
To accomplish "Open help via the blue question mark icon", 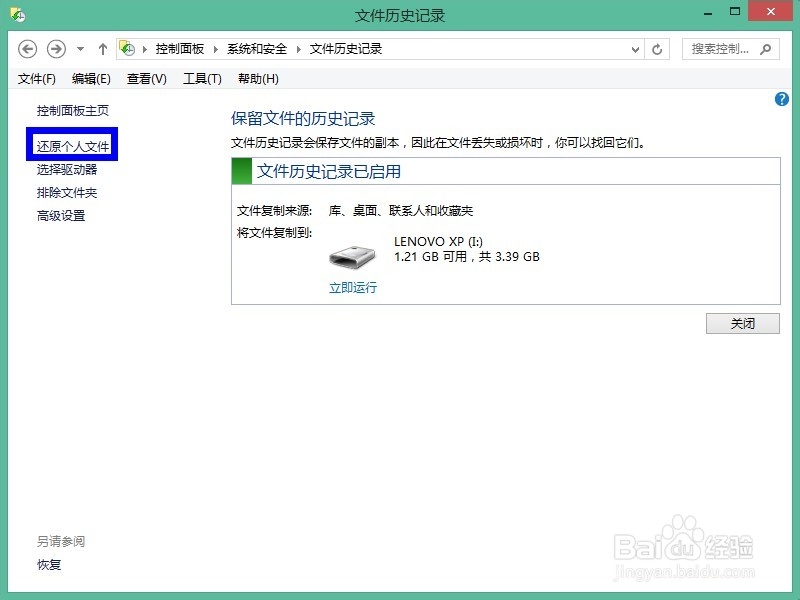I will tap(782, 99).
